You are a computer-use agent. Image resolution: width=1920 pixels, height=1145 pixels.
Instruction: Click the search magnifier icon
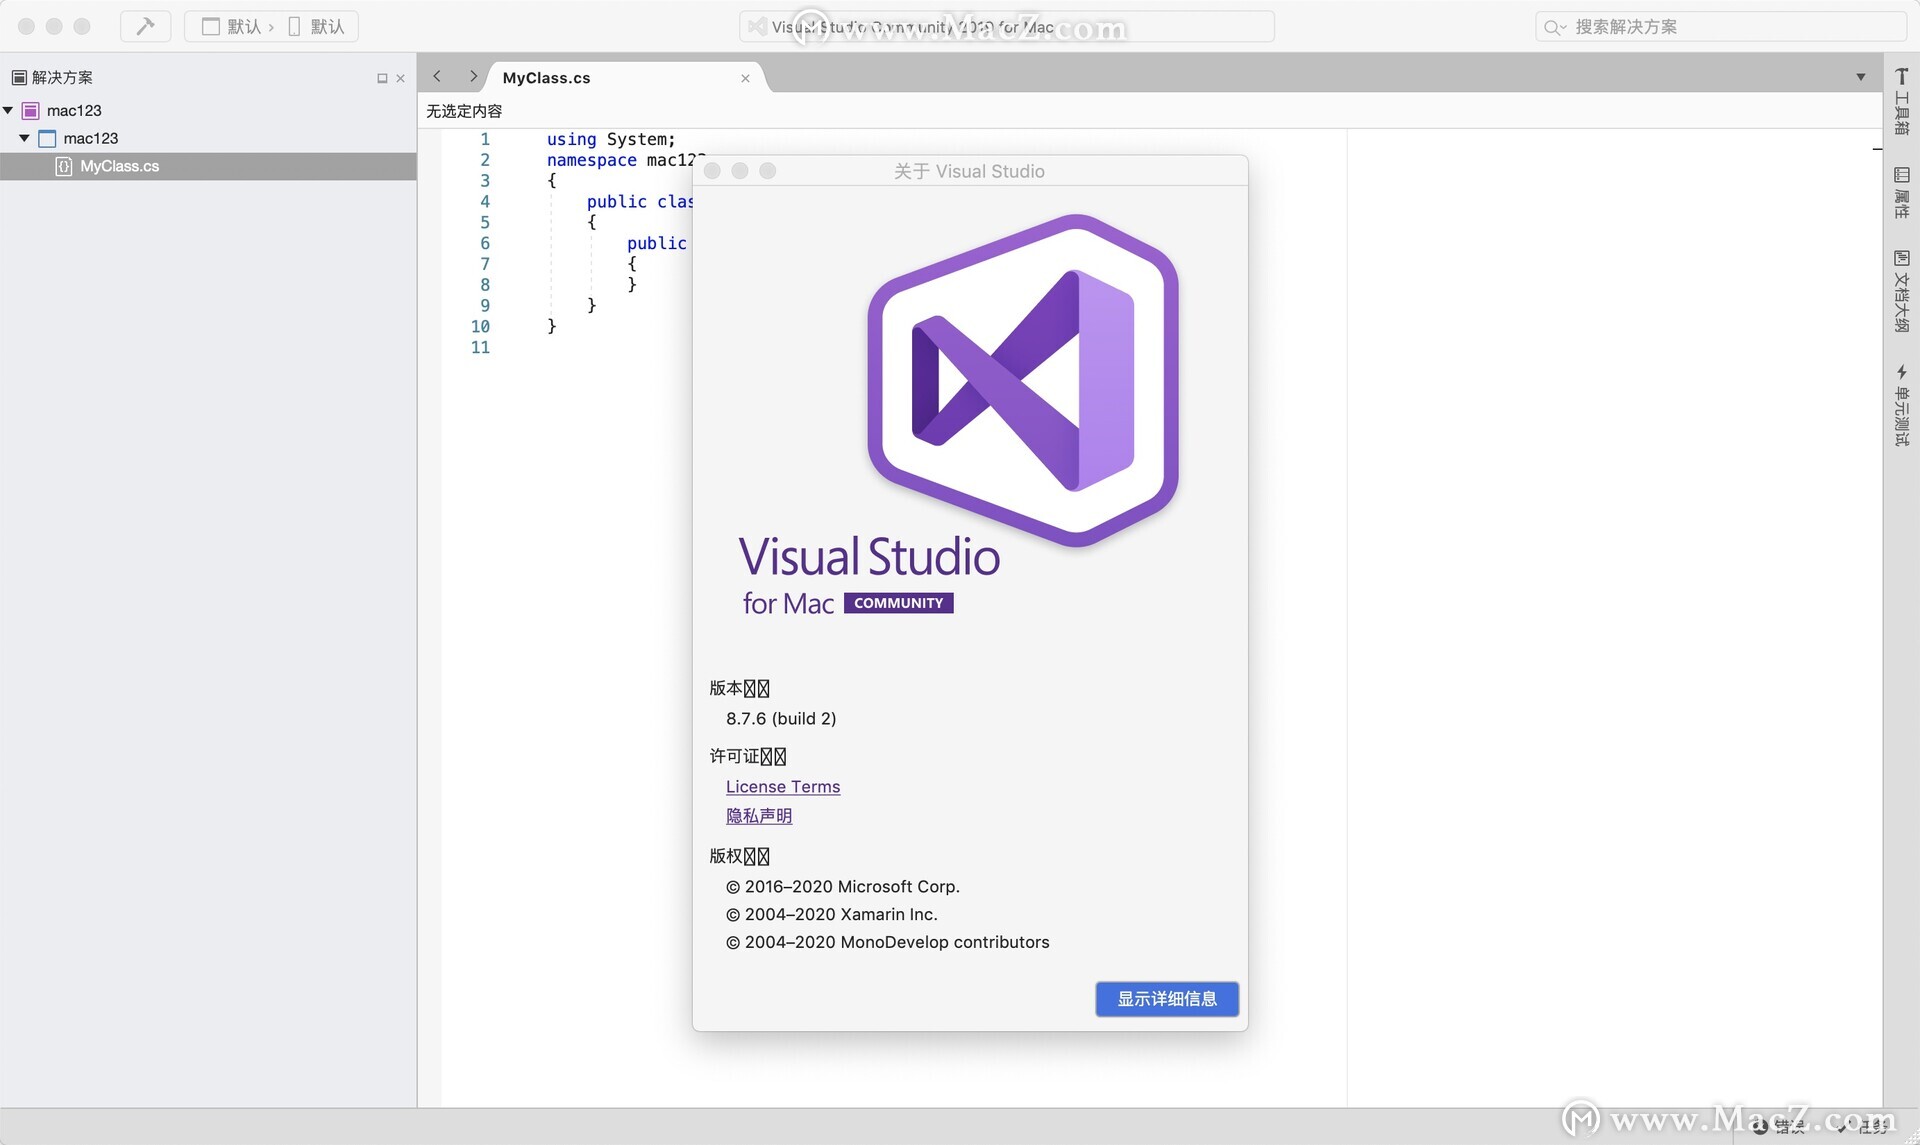(1553, 27)
